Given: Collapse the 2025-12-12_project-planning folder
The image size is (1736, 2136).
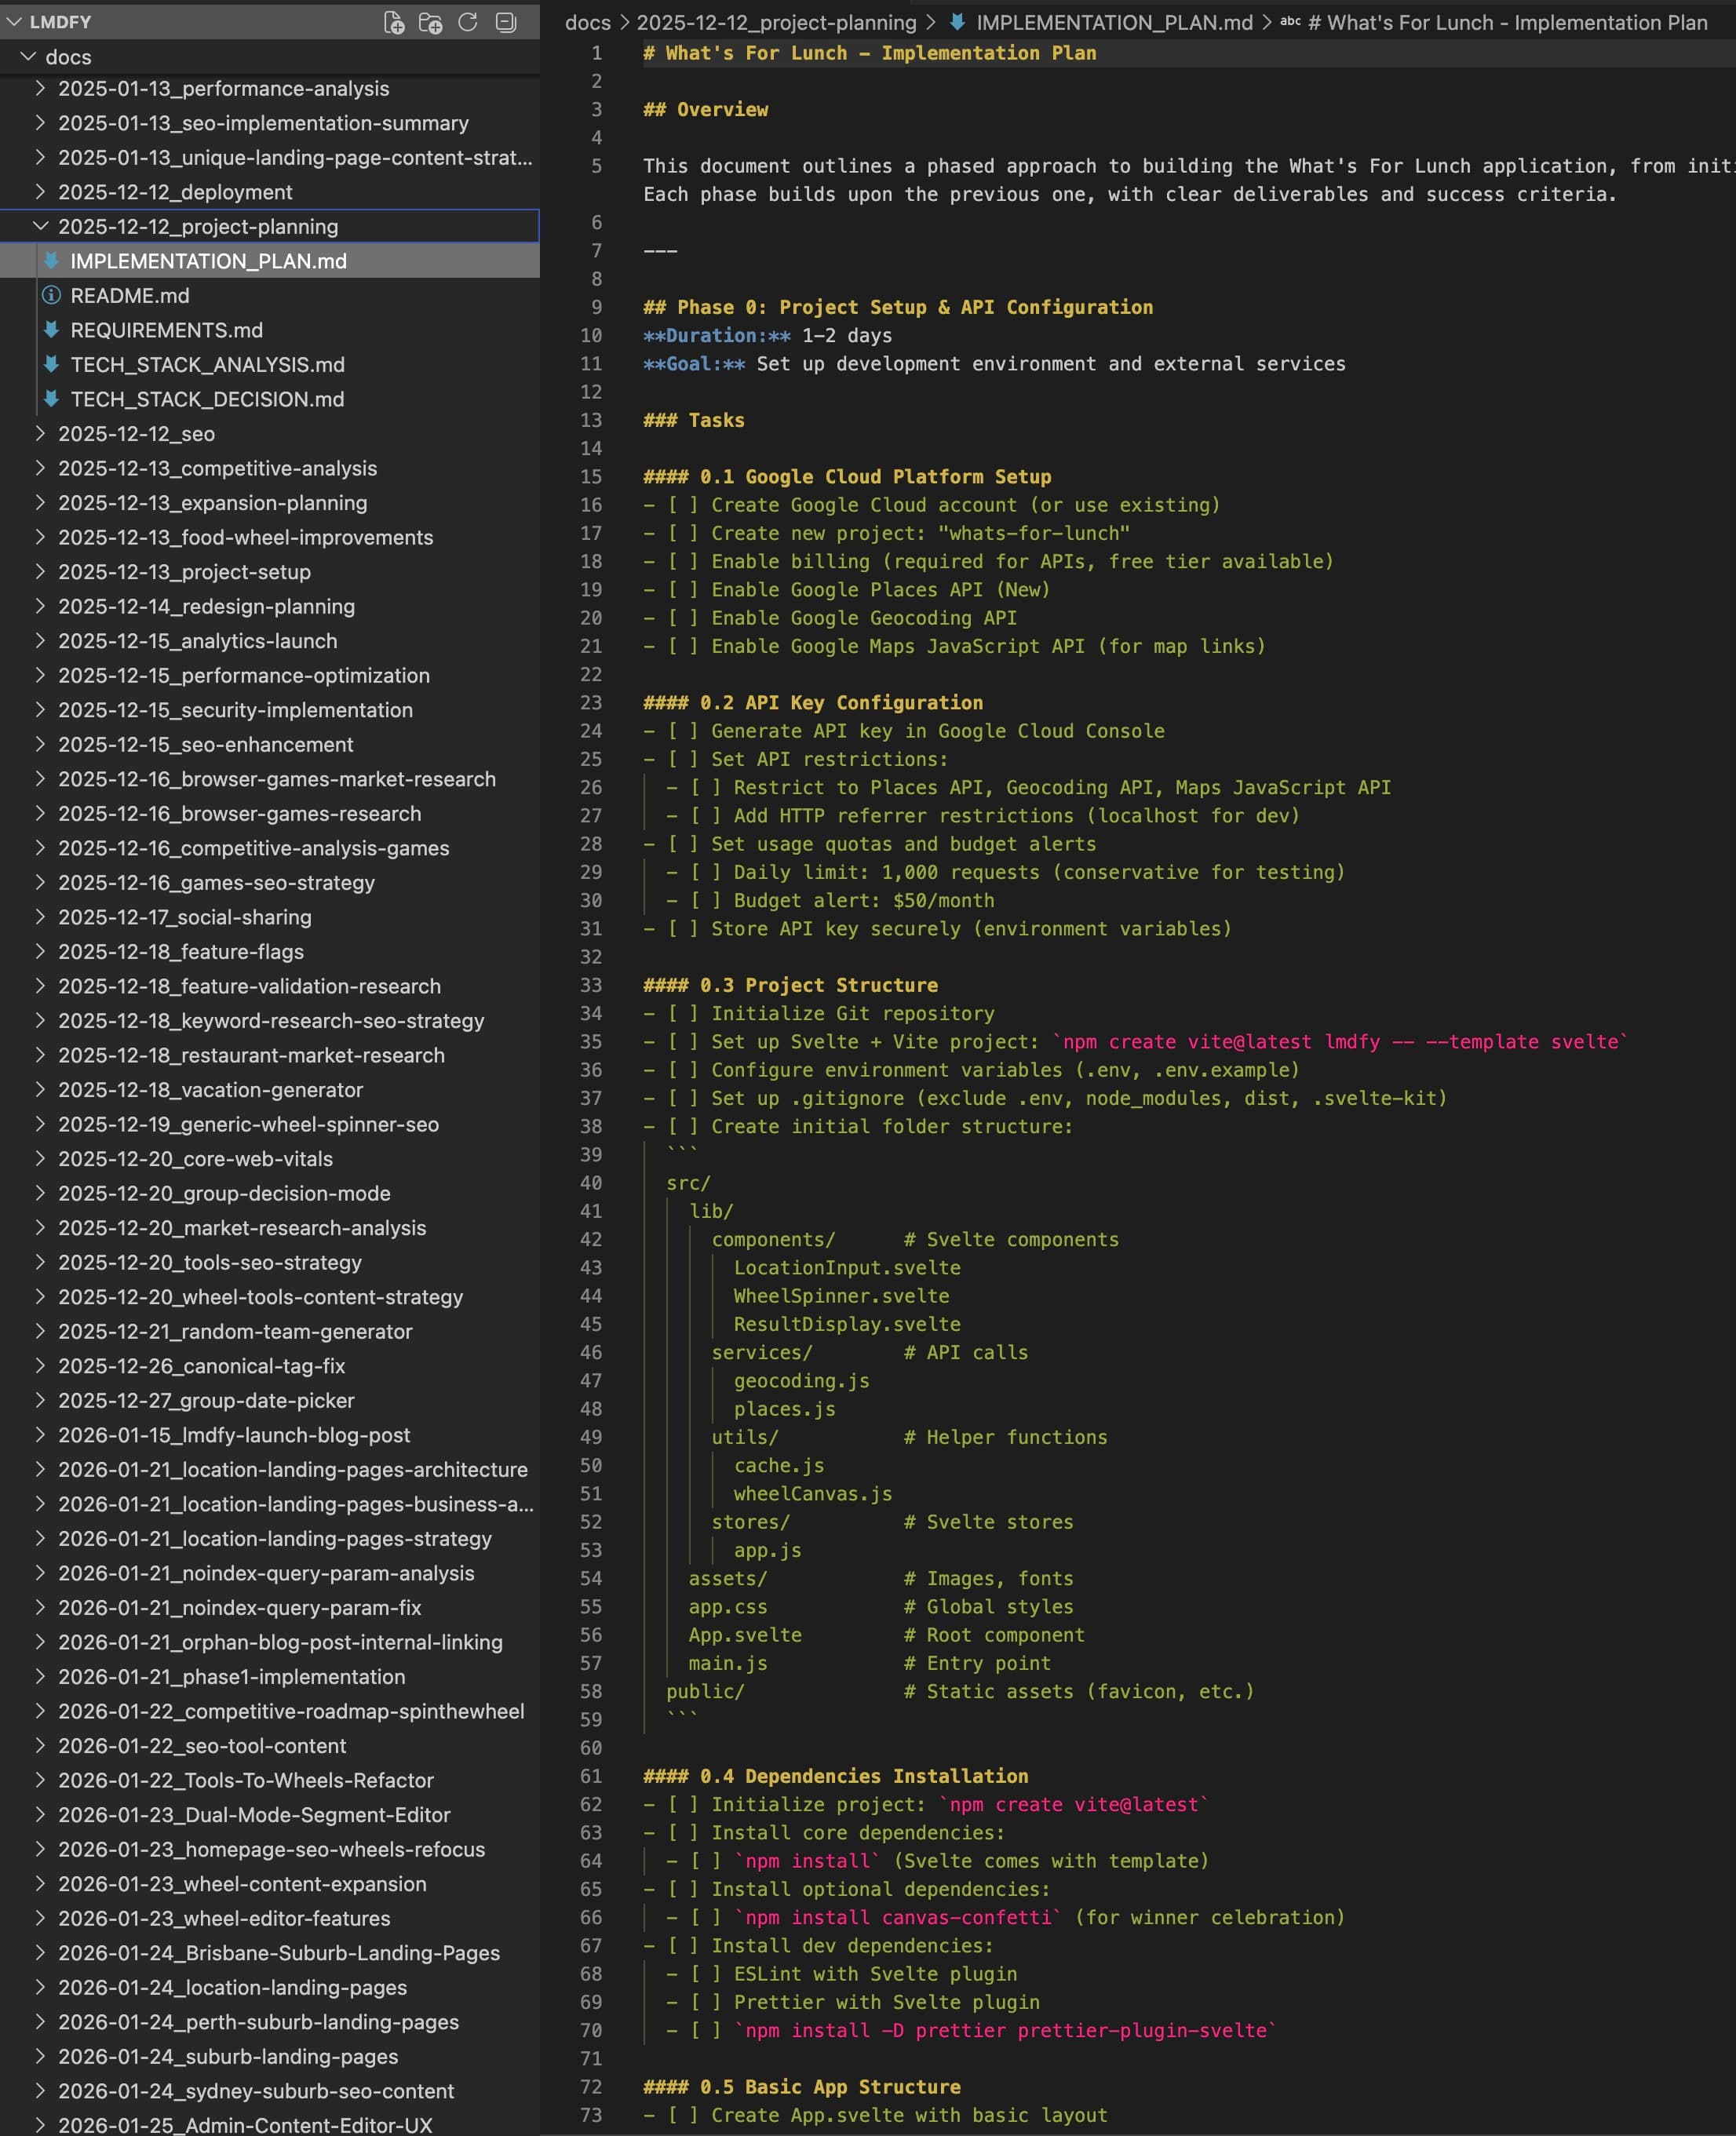Looking at the screenshot, I should pyautogui.click(x=41, y=226).
